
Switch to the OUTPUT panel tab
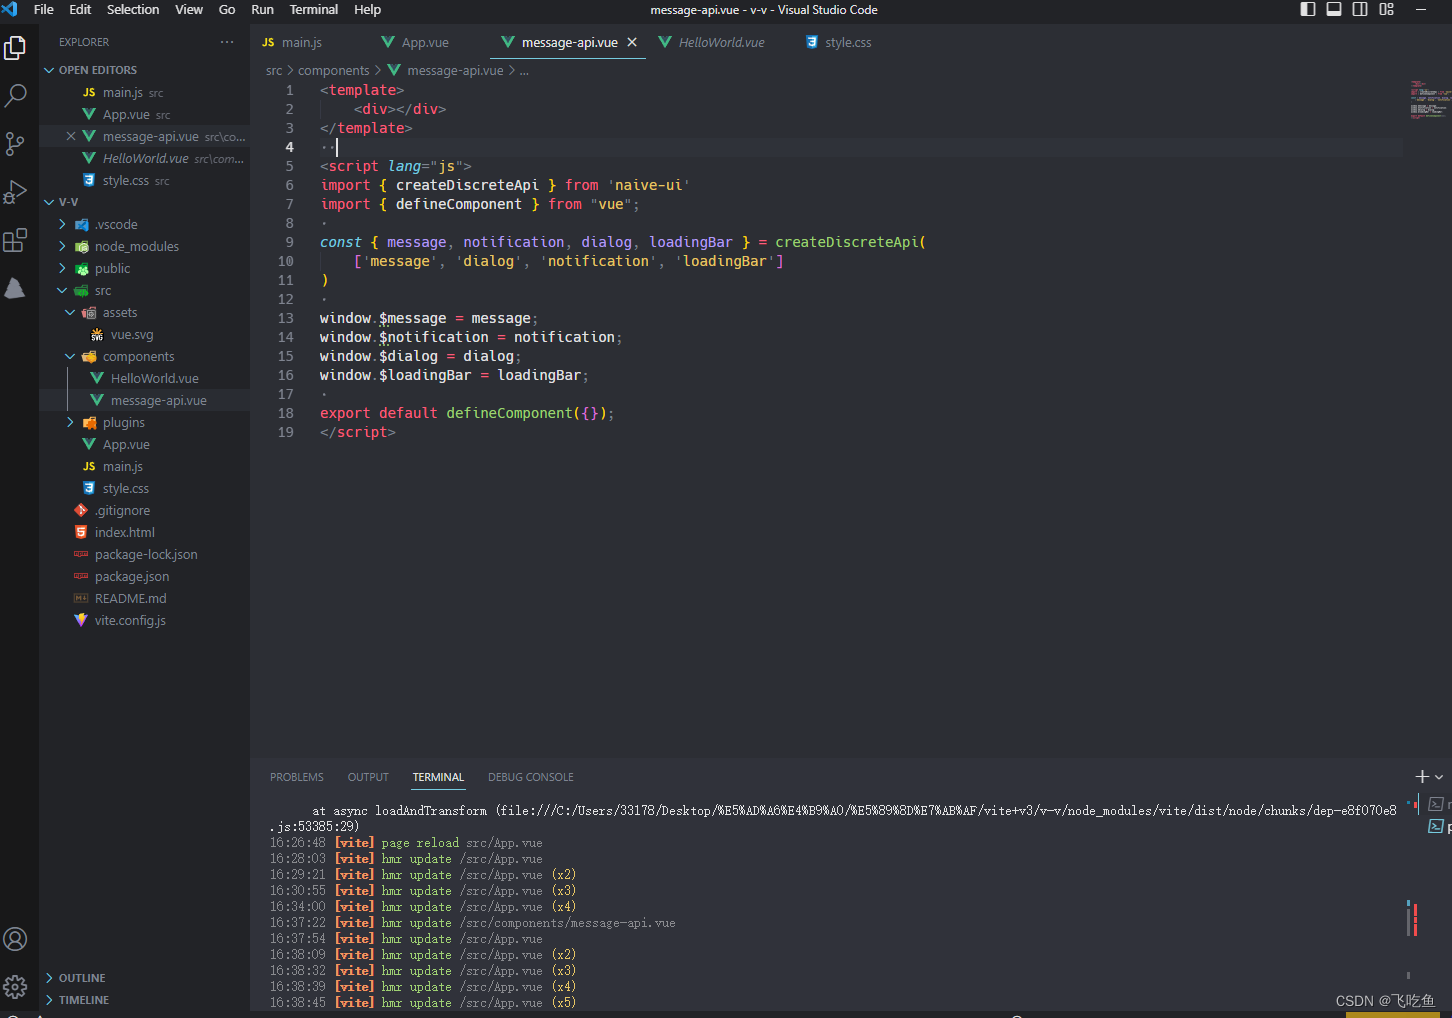click(x=368, y=777)
